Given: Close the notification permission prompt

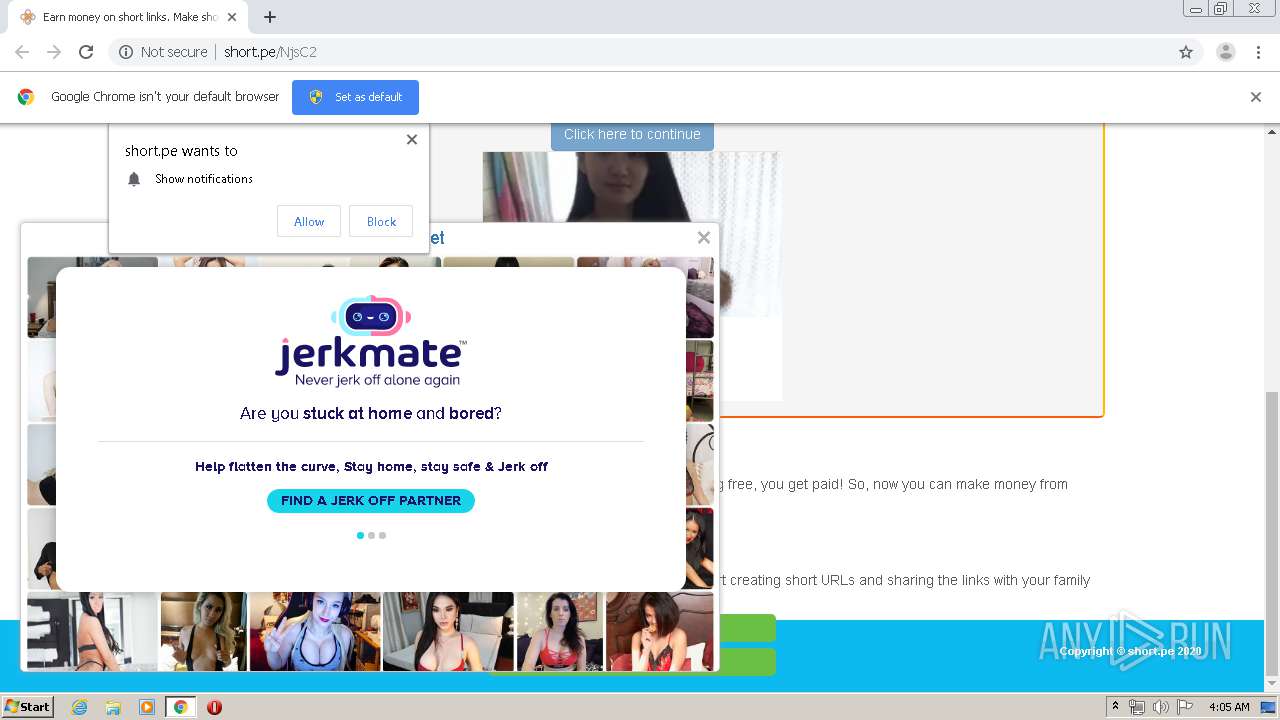Looking at the screenshot, I should click(412, 140).
